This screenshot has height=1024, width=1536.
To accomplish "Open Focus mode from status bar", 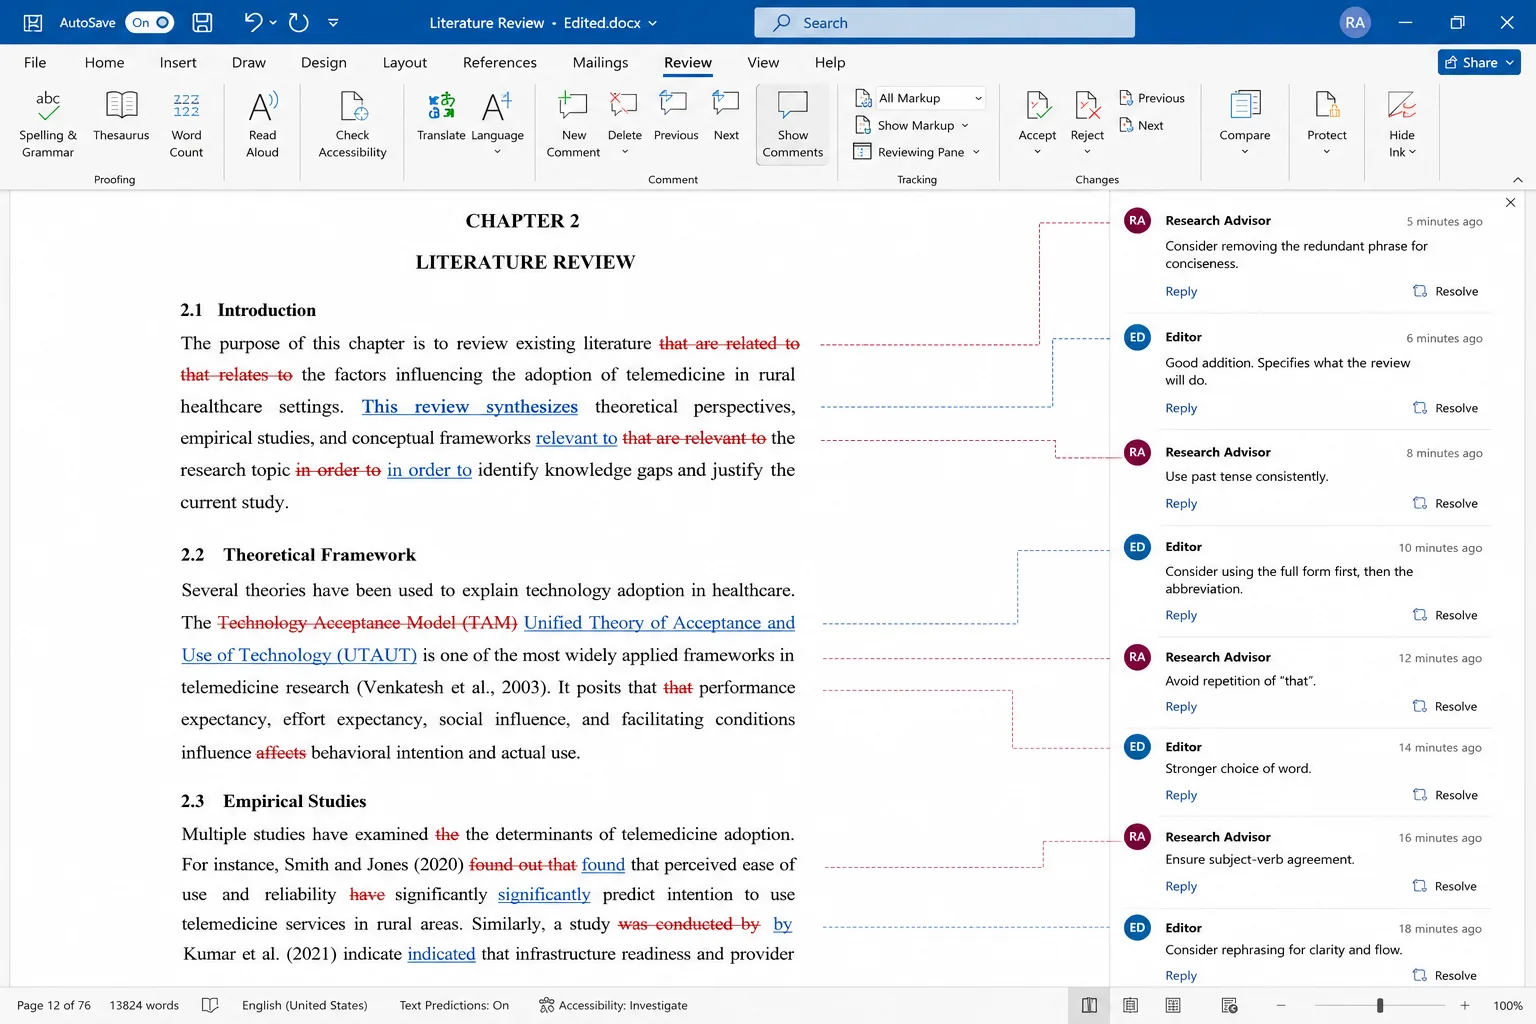I will pos(1230,1006).
